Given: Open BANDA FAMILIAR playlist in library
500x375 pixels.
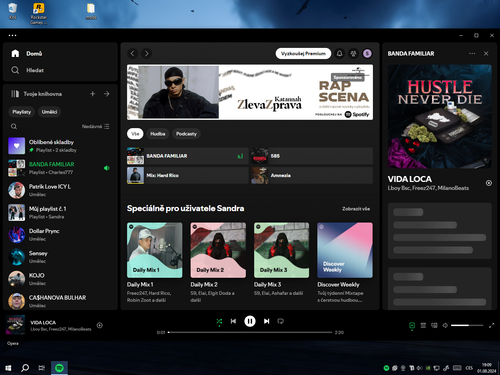Looking at the screenshot, I should (60, 168).
